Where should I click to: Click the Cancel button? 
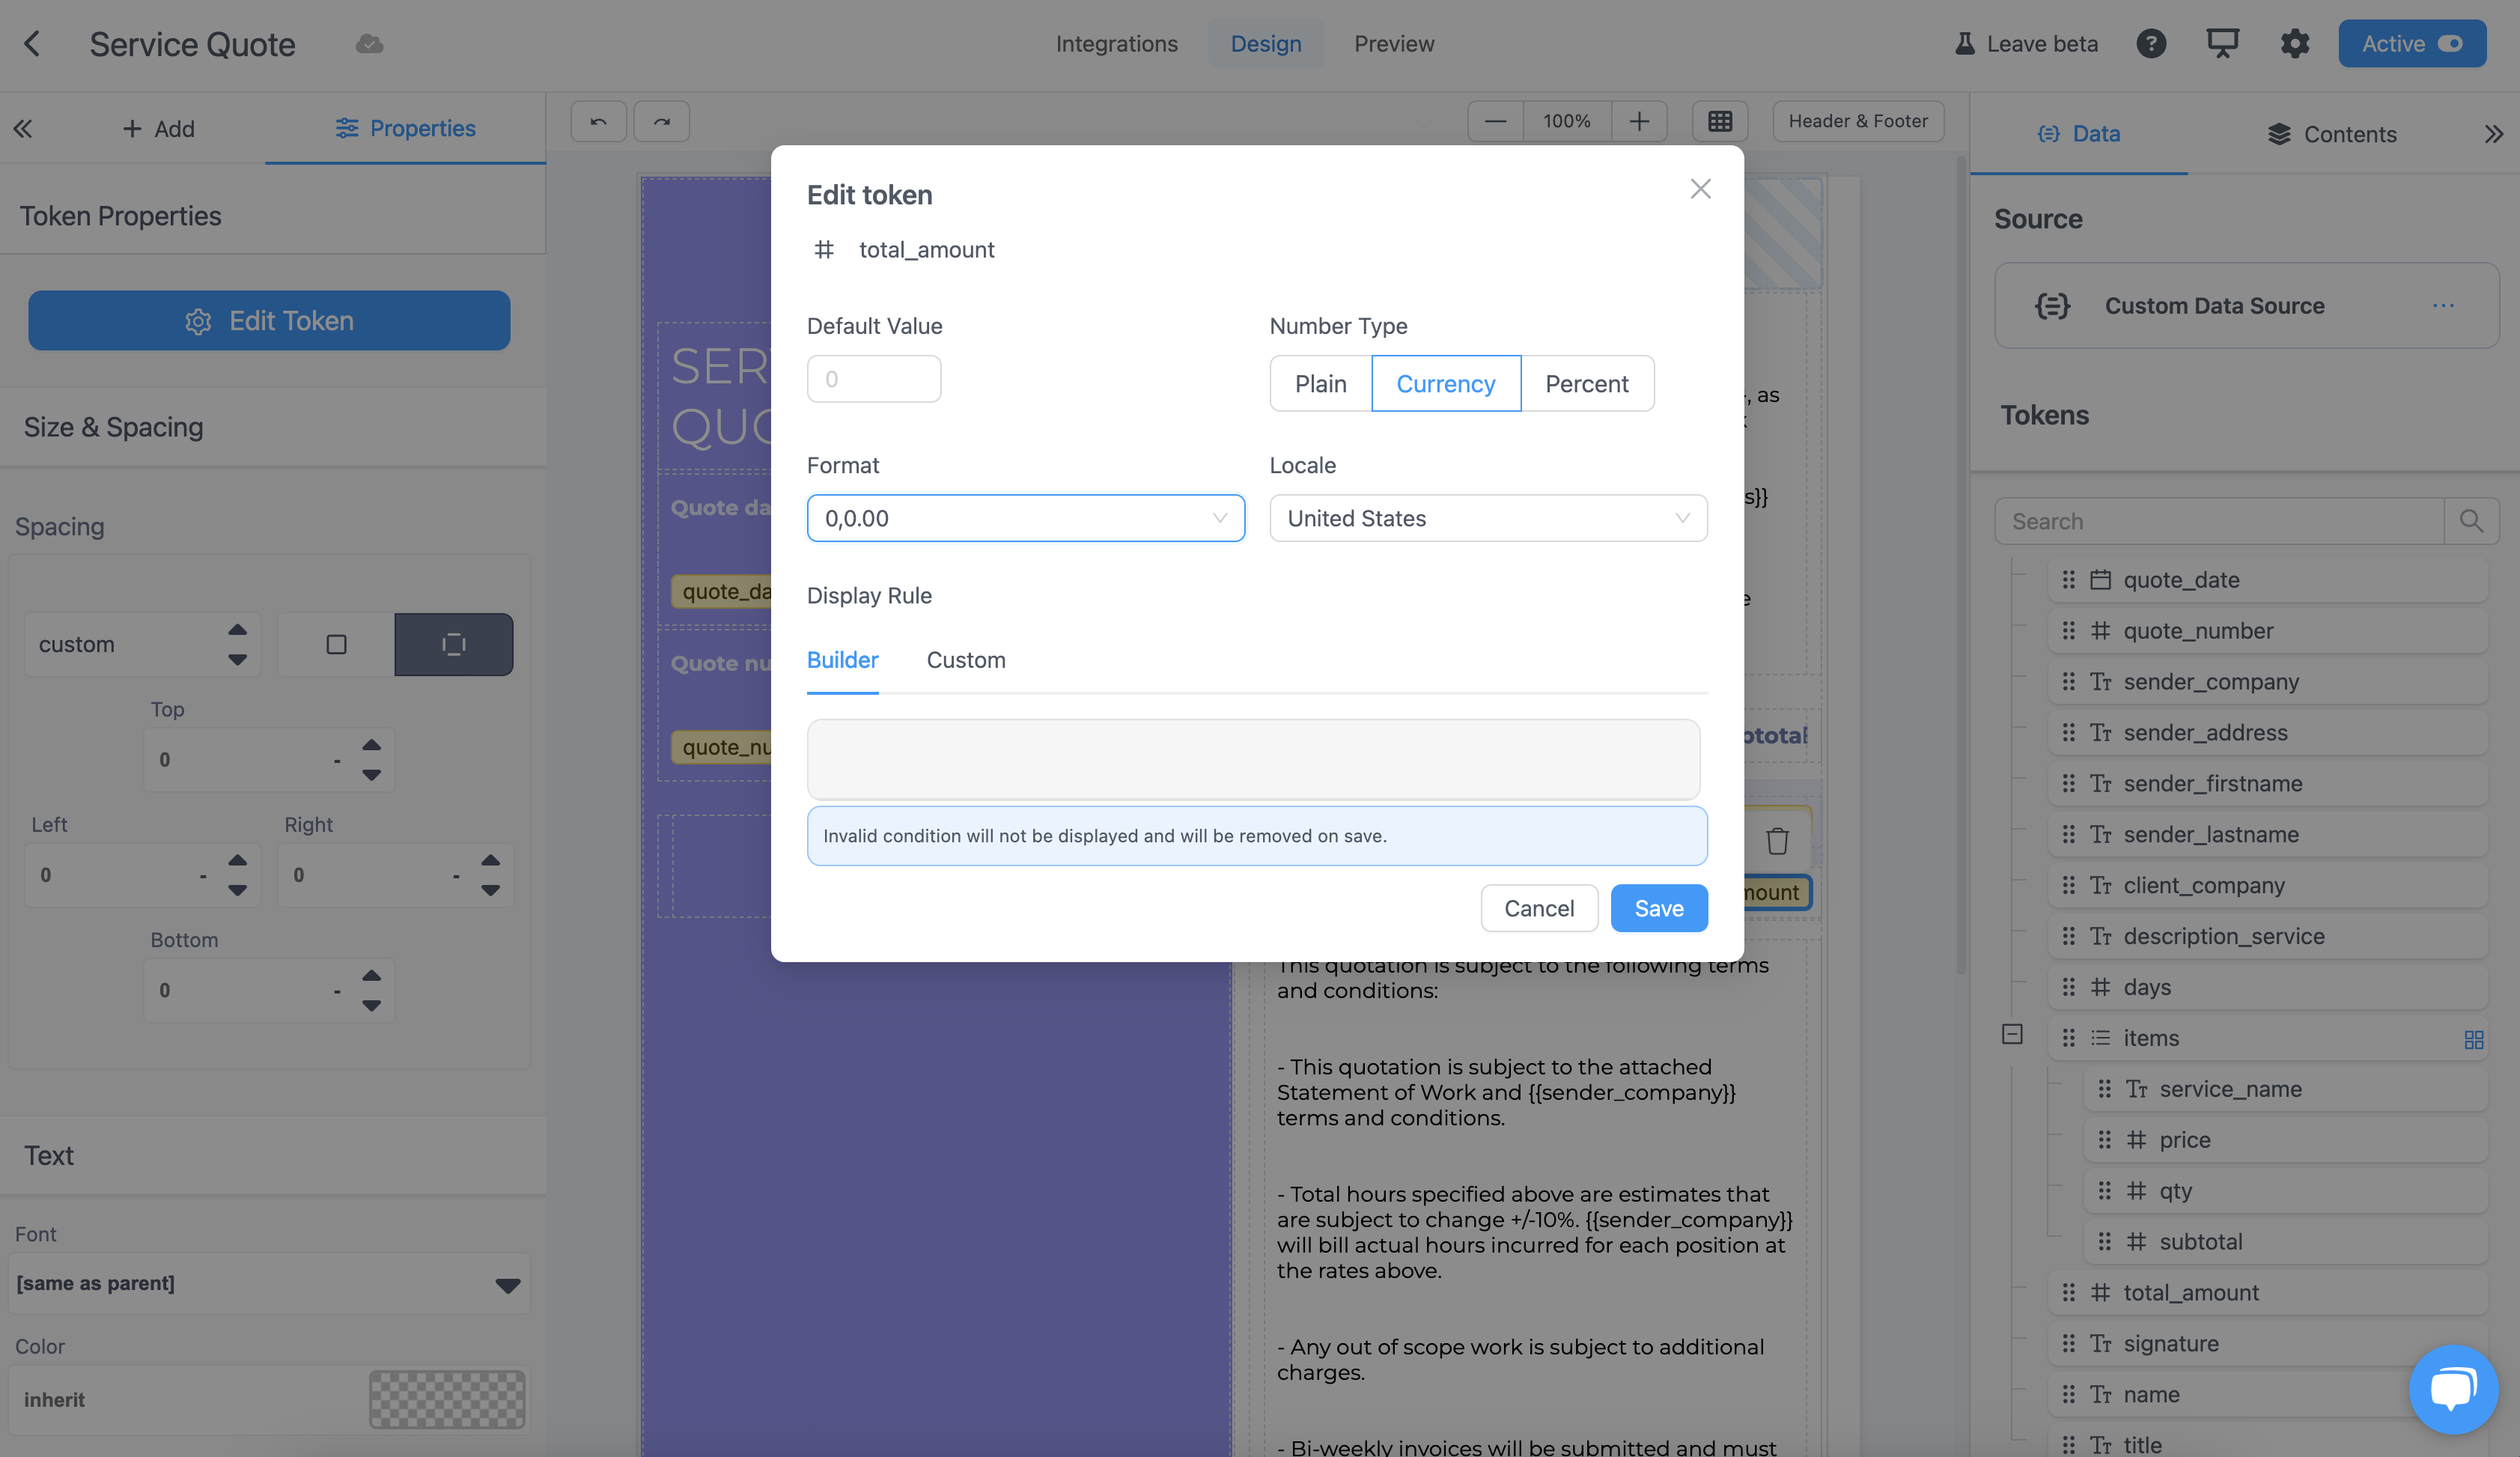coord(1538,908)
